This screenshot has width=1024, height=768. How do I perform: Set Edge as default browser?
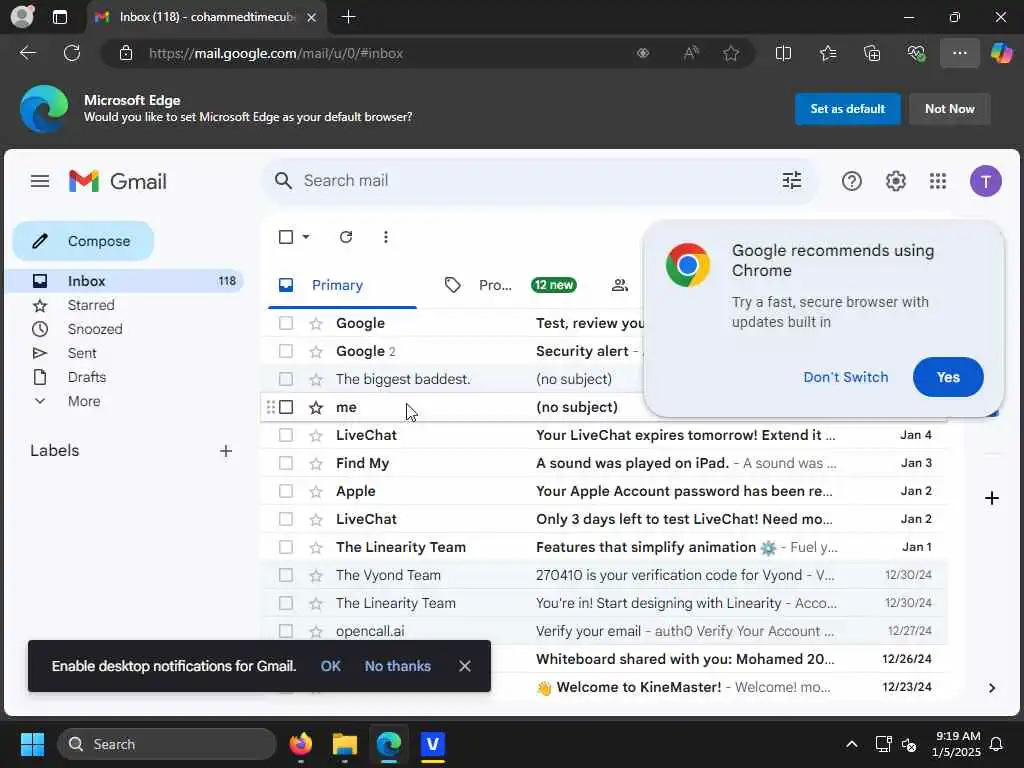[x=847, y=109]
